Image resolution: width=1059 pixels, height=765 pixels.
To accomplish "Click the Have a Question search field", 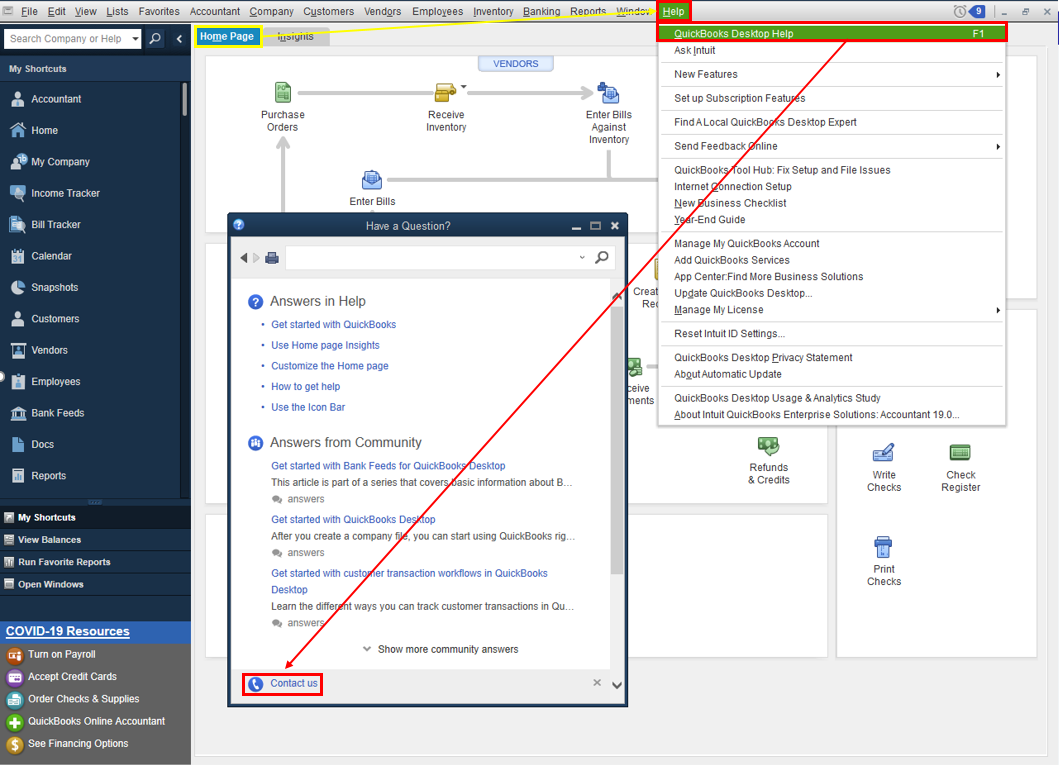I will click(432, 257).
